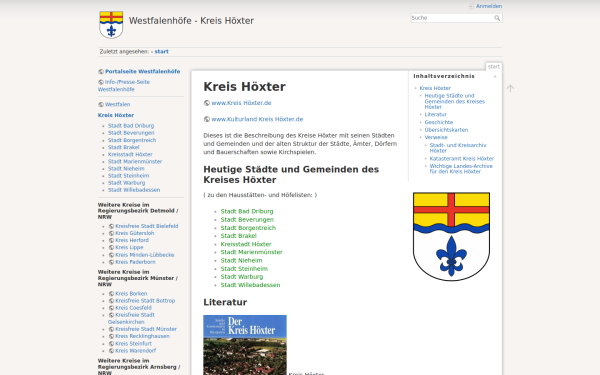
Task: Open Stadt Beverungen in sidebar
Action: point(131,133)
